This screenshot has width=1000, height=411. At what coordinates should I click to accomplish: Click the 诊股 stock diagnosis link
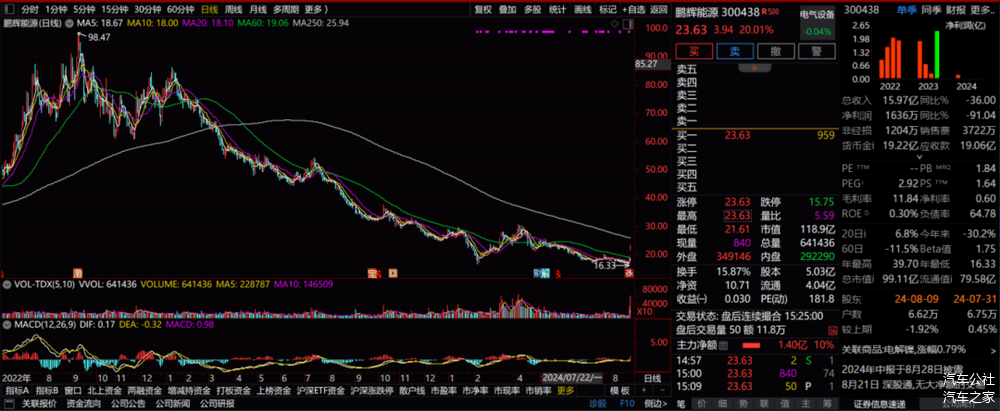click(x=598, y=404)
